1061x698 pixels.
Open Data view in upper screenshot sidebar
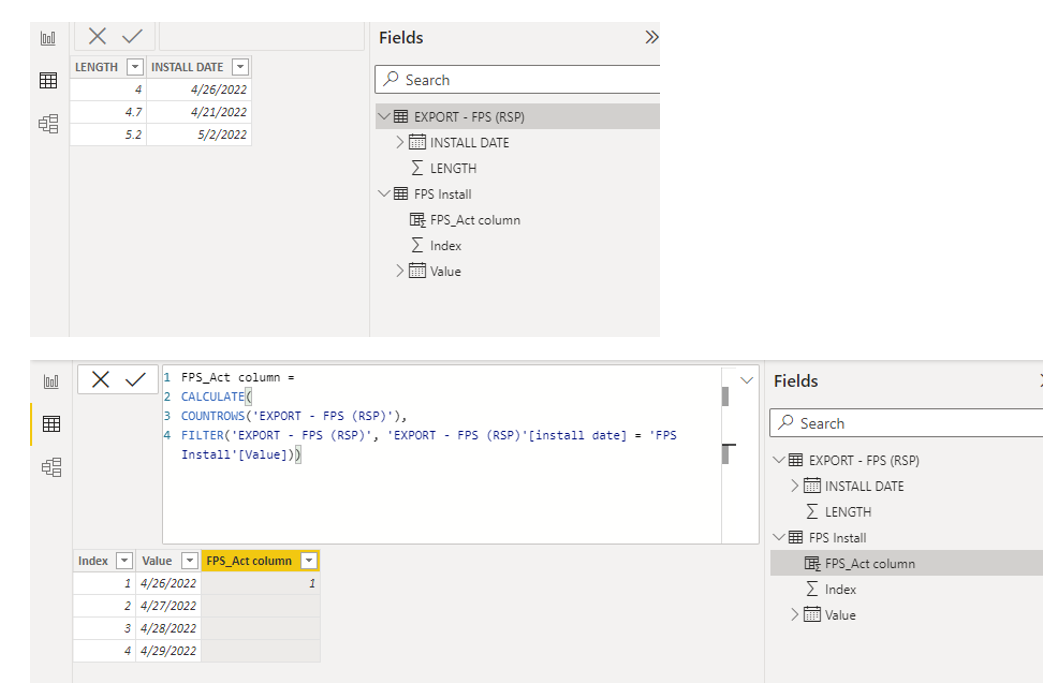[48, 80]
